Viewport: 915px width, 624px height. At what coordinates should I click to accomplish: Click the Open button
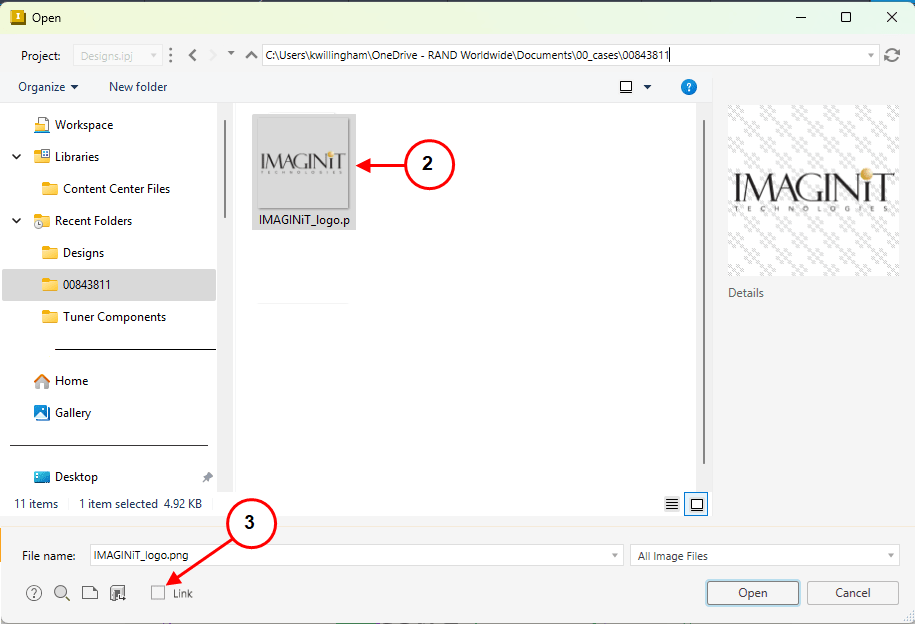(x=753, y=593)
